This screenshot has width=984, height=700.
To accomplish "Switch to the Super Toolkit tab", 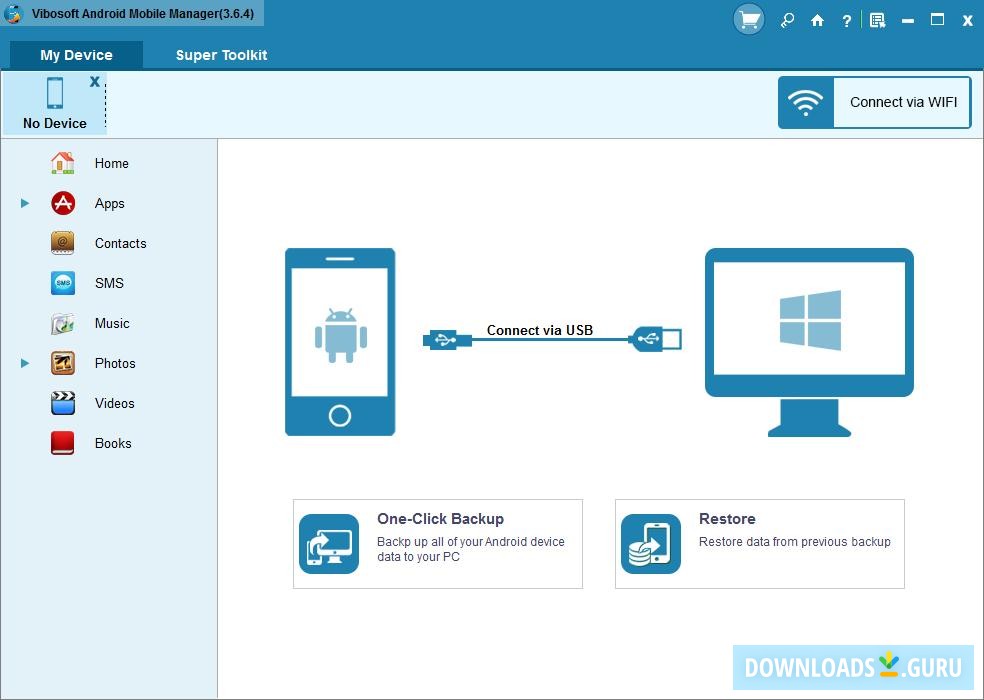I will [x=221, y=55].
